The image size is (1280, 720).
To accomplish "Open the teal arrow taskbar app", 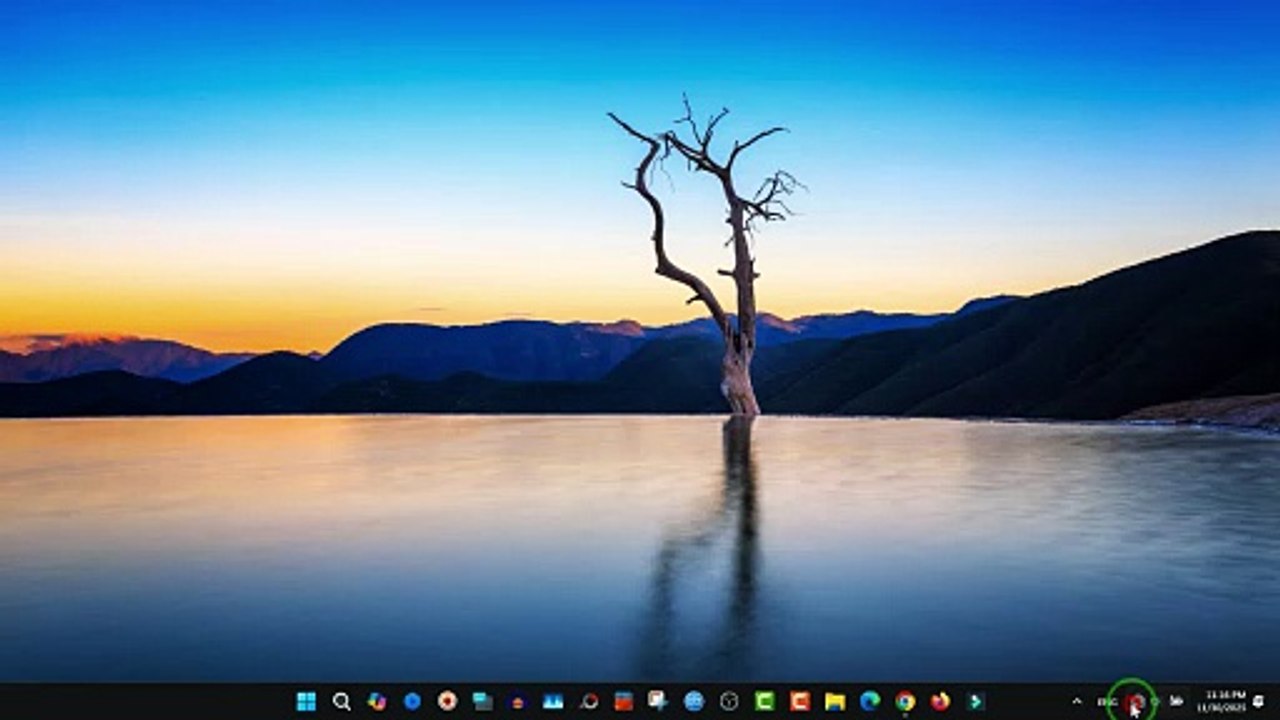I will pyautogui.click(x=976, y=701).
